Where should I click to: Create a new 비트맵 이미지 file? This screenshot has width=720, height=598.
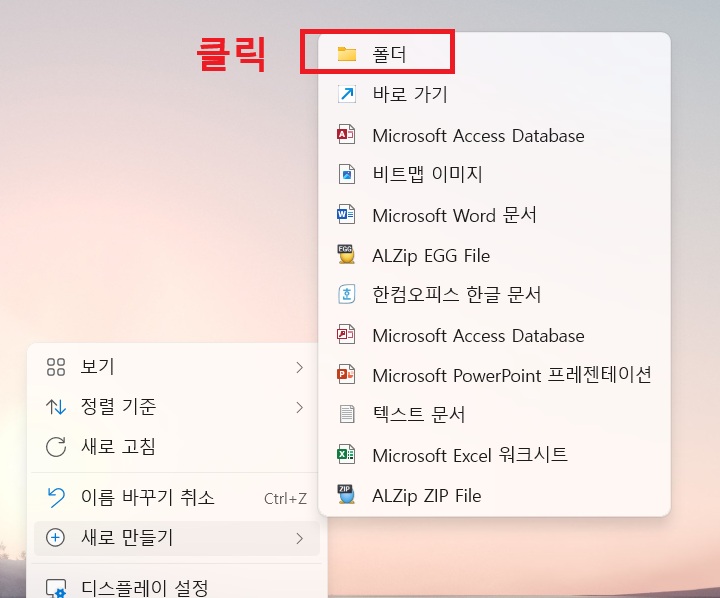pyautogui.click(x=494, y=174)
